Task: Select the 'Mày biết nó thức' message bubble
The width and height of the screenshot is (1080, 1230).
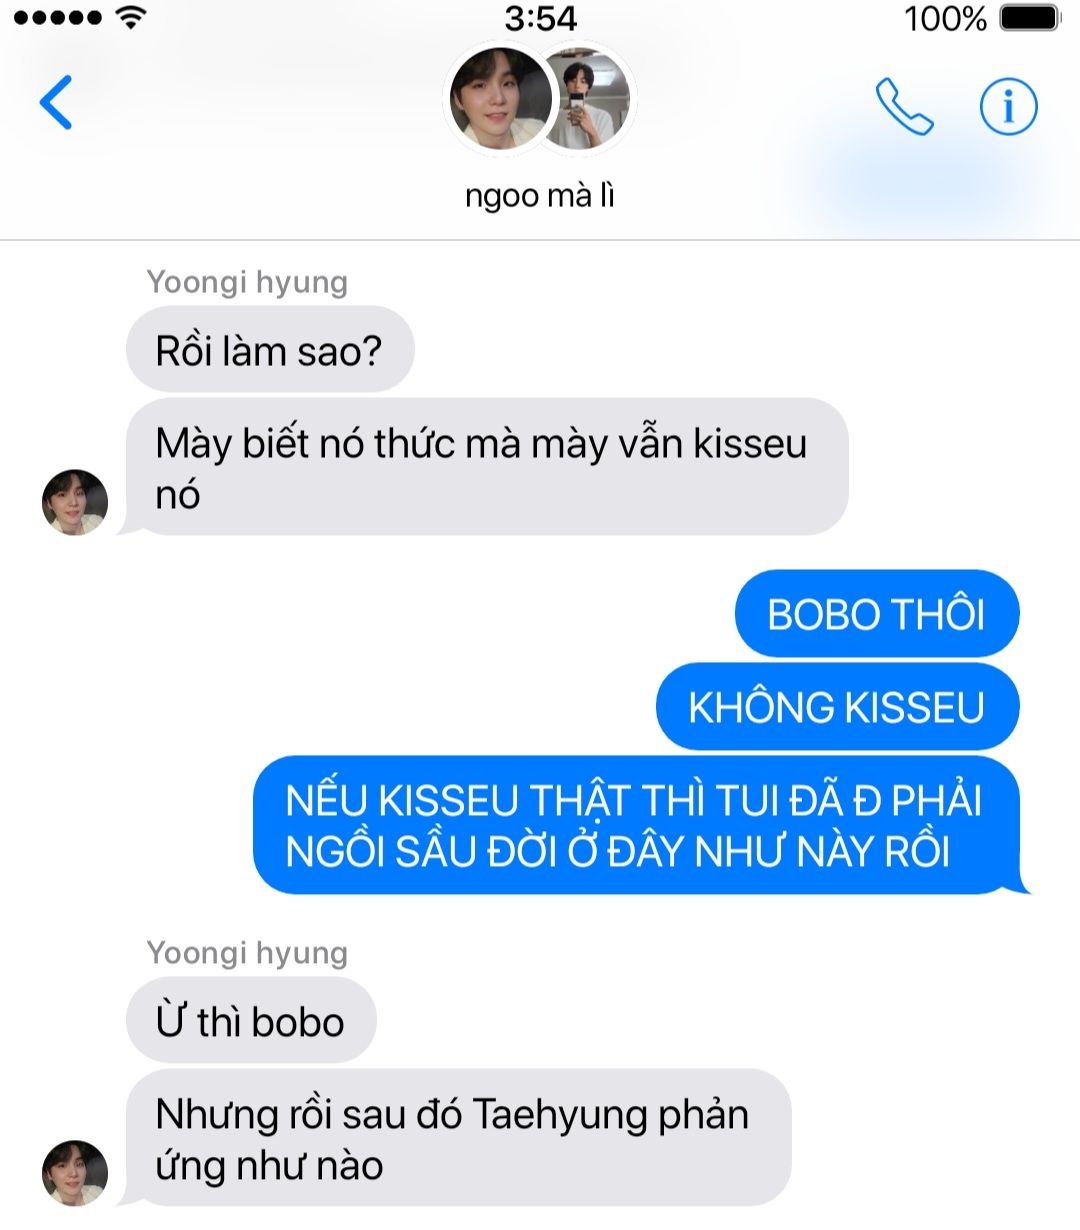Action: pyautogui.click(x=487, y=467)
